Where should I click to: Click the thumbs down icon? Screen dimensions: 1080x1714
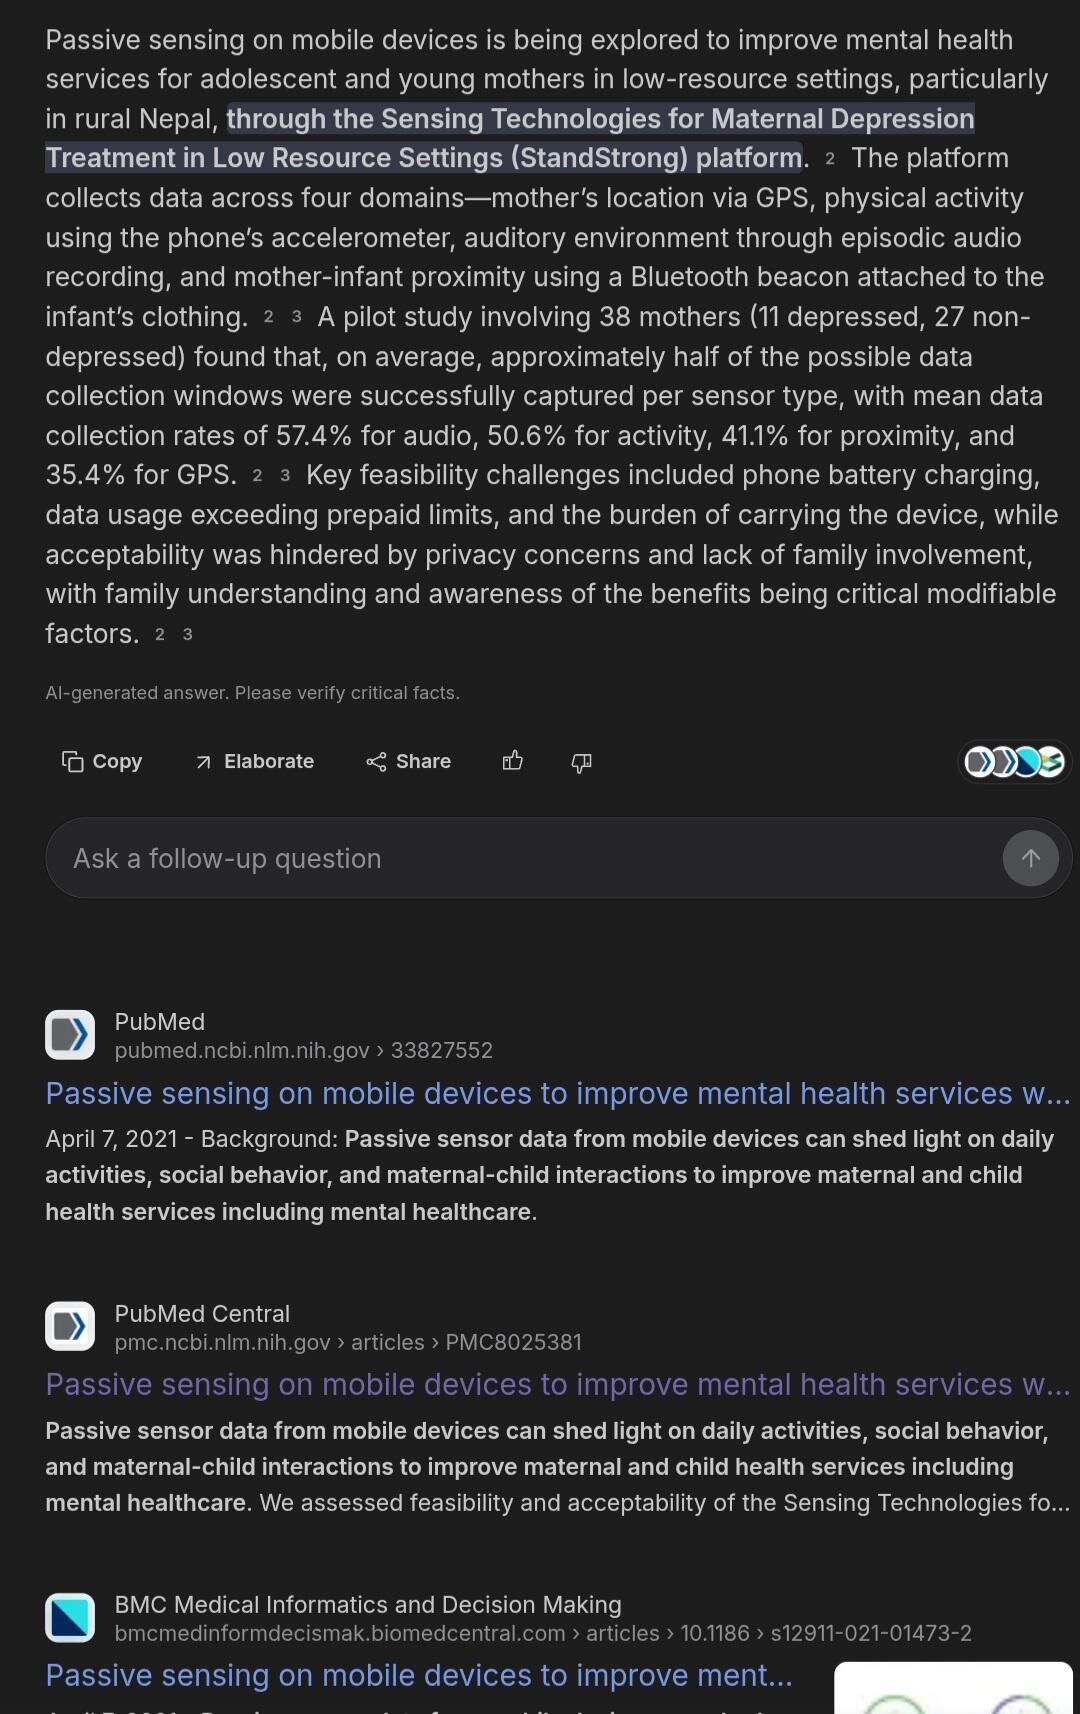point(581,763)
